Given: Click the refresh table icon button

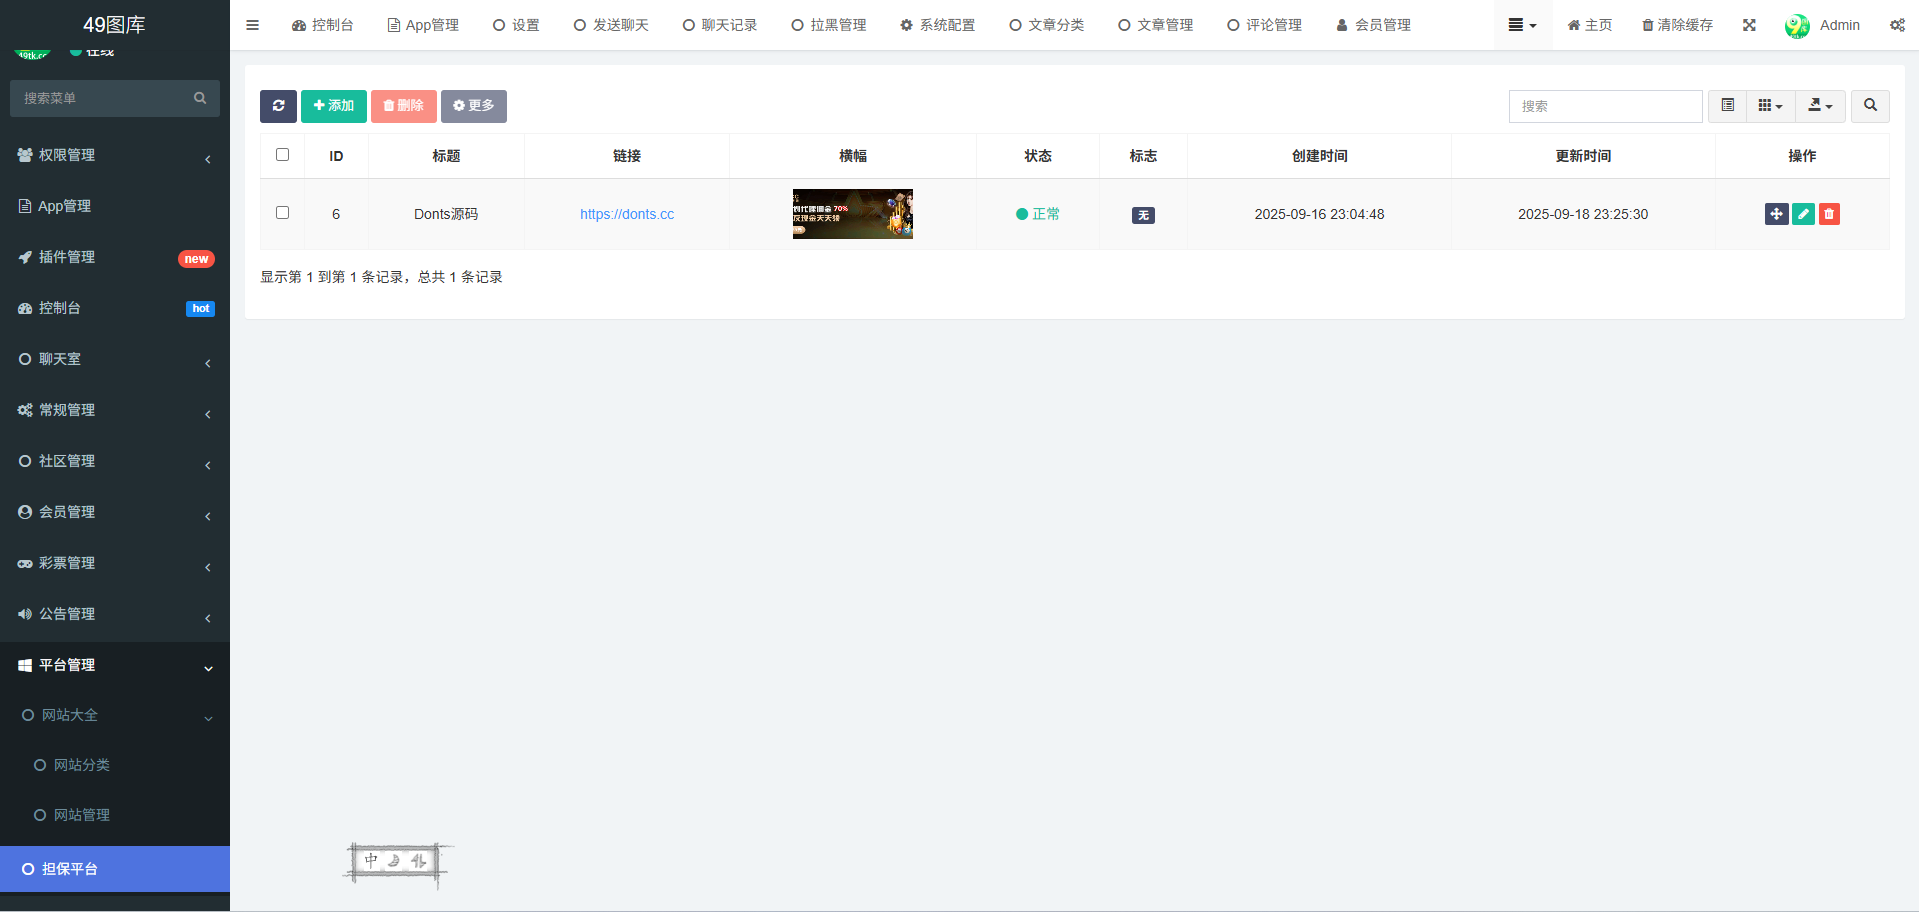Looking at the screenshot, I should (x=278, y=106).
